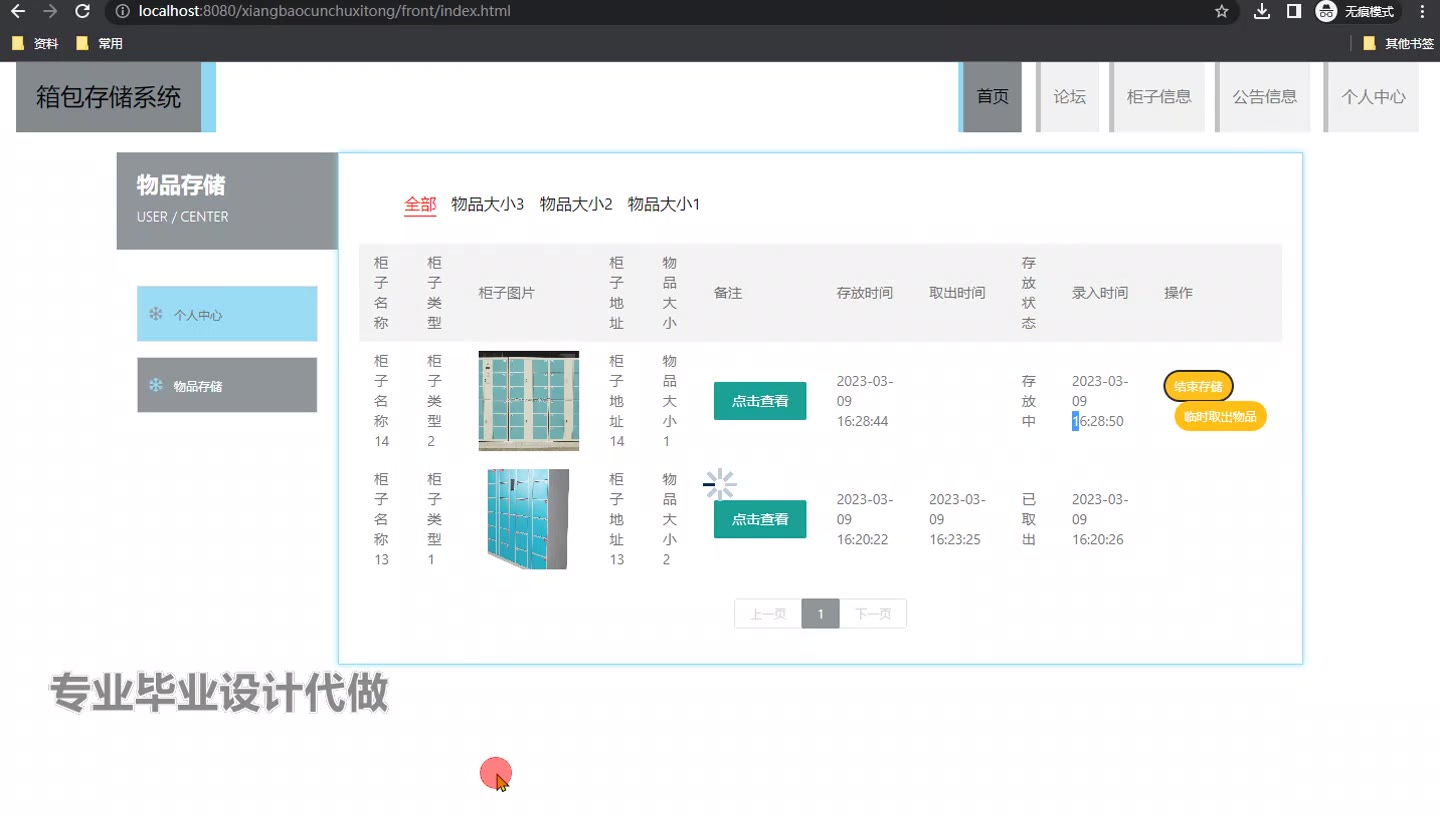The height and width of the screenshot is (816, 1440).
Task: Open Chrome three-dot menu
Action: click(x=1422, y=12)
